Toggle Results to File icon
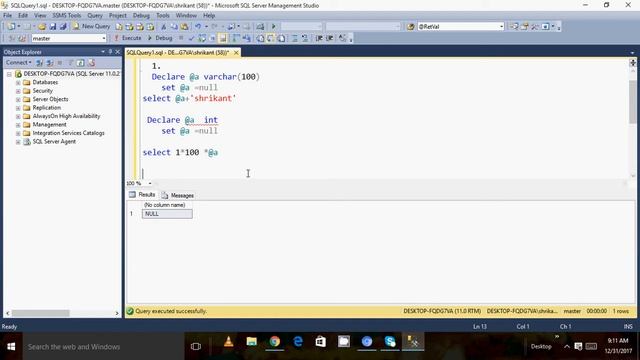Viewport: 640px width, 360px height. click(281, 38)
